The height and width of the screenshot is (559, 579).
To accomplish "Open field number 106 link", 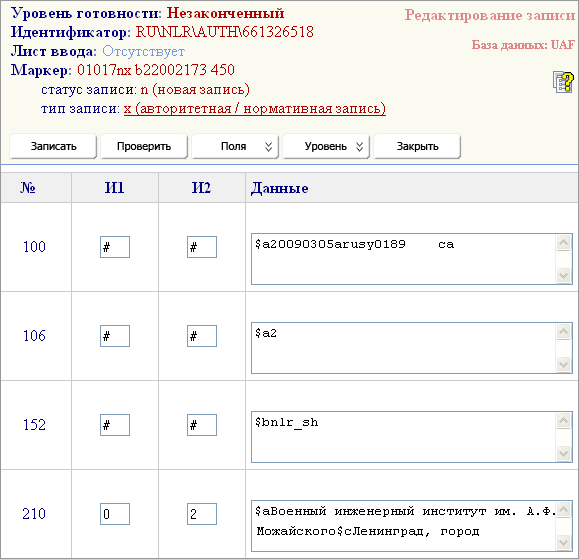I will tap(34, 336).
